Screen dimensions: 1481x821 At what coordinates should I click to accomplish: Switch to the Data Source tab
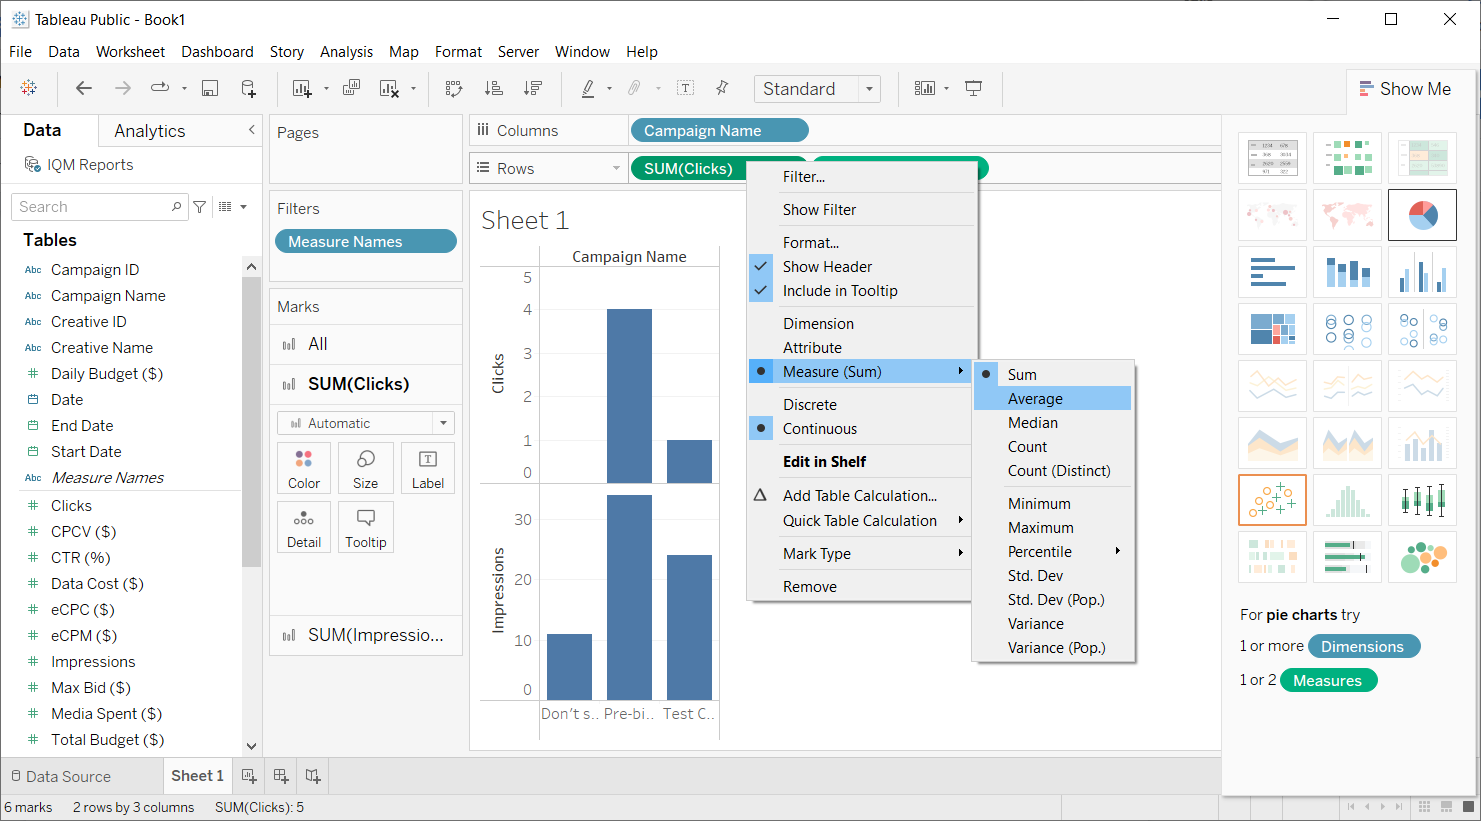[60, 777]
